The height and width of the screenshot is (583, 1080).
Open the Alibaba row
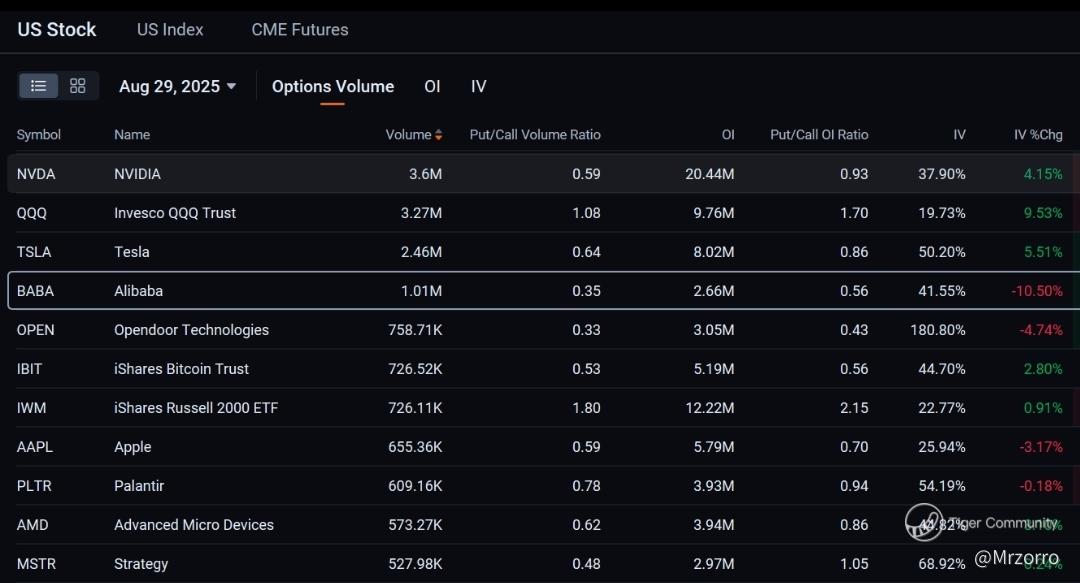[x=138, y=291]
